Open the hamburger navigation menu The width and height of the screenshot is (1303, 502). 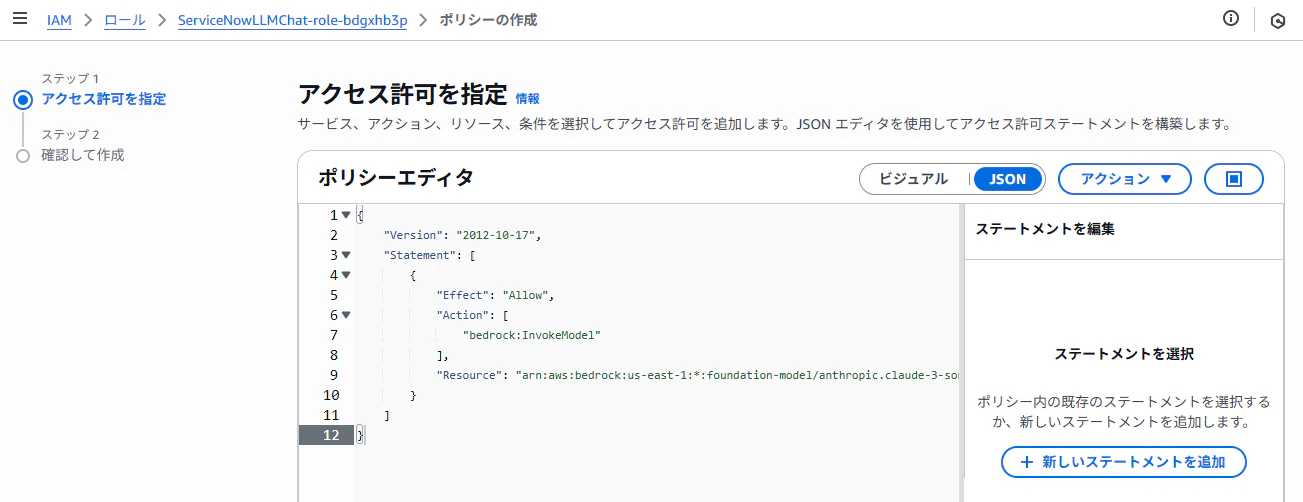[19, 20]
